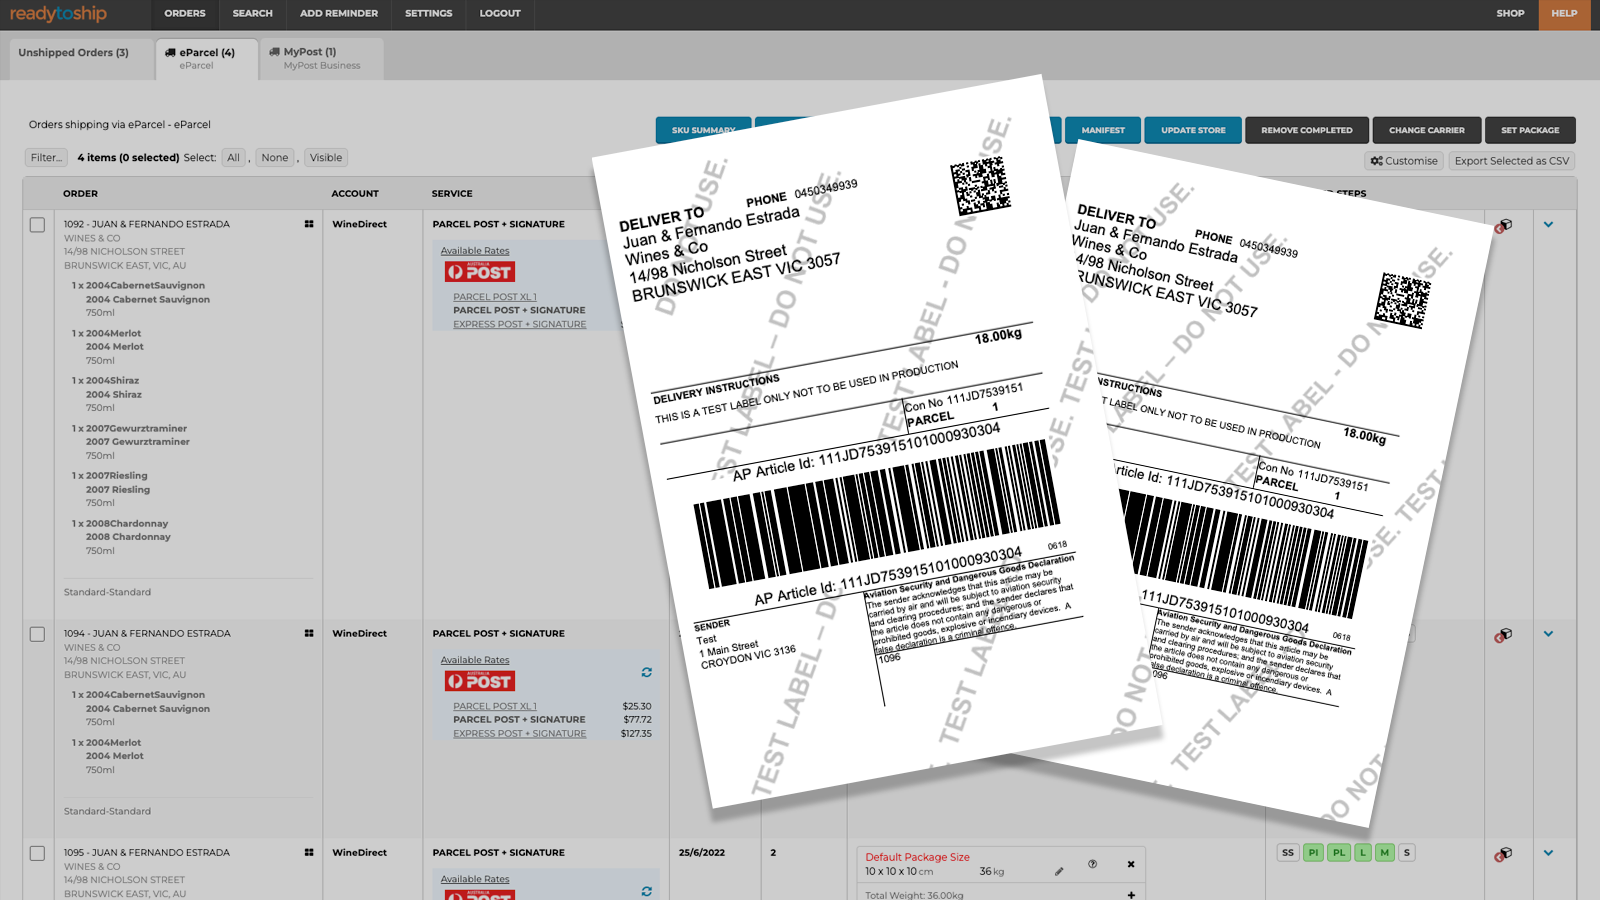
Task: Open the Help menu
Action: (1564, 14)
